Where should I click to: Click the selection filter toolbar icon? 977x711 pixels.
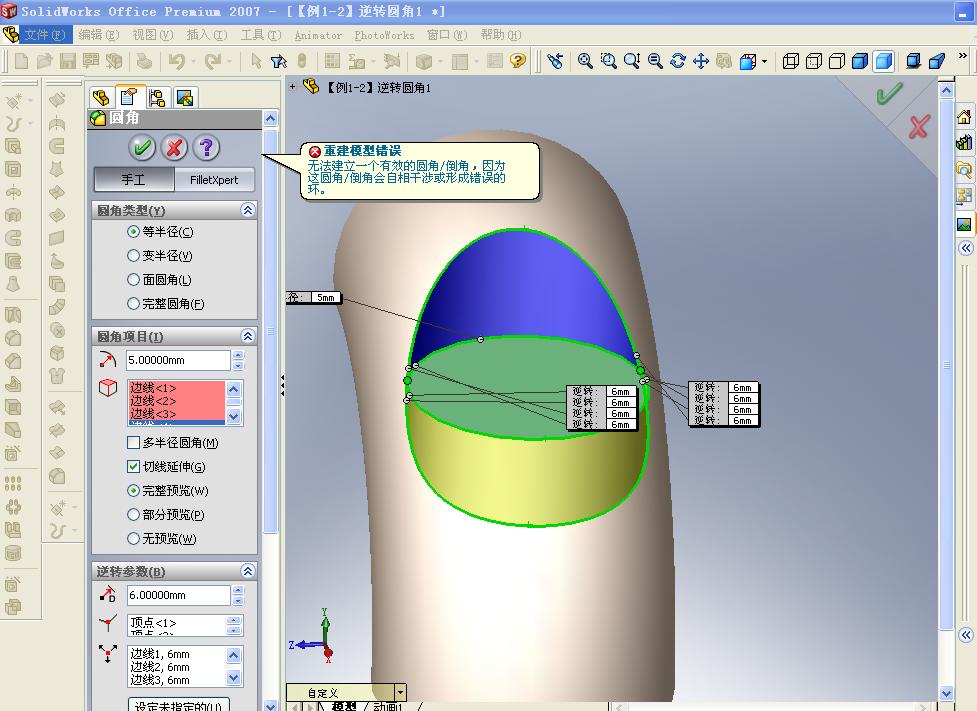click(279, 61)
